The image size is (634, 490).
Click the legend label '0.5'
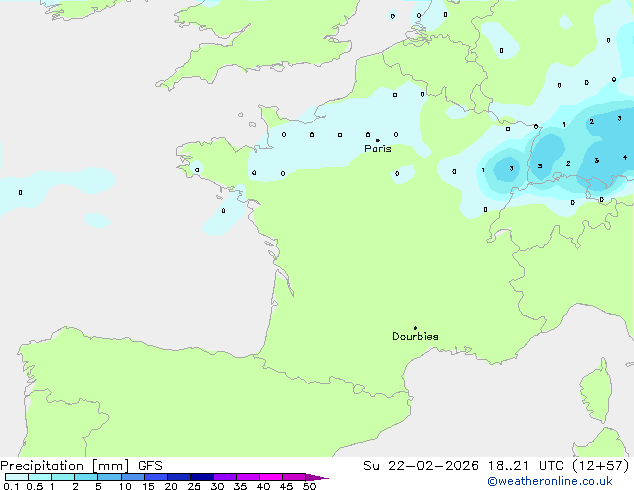point(35,486)
